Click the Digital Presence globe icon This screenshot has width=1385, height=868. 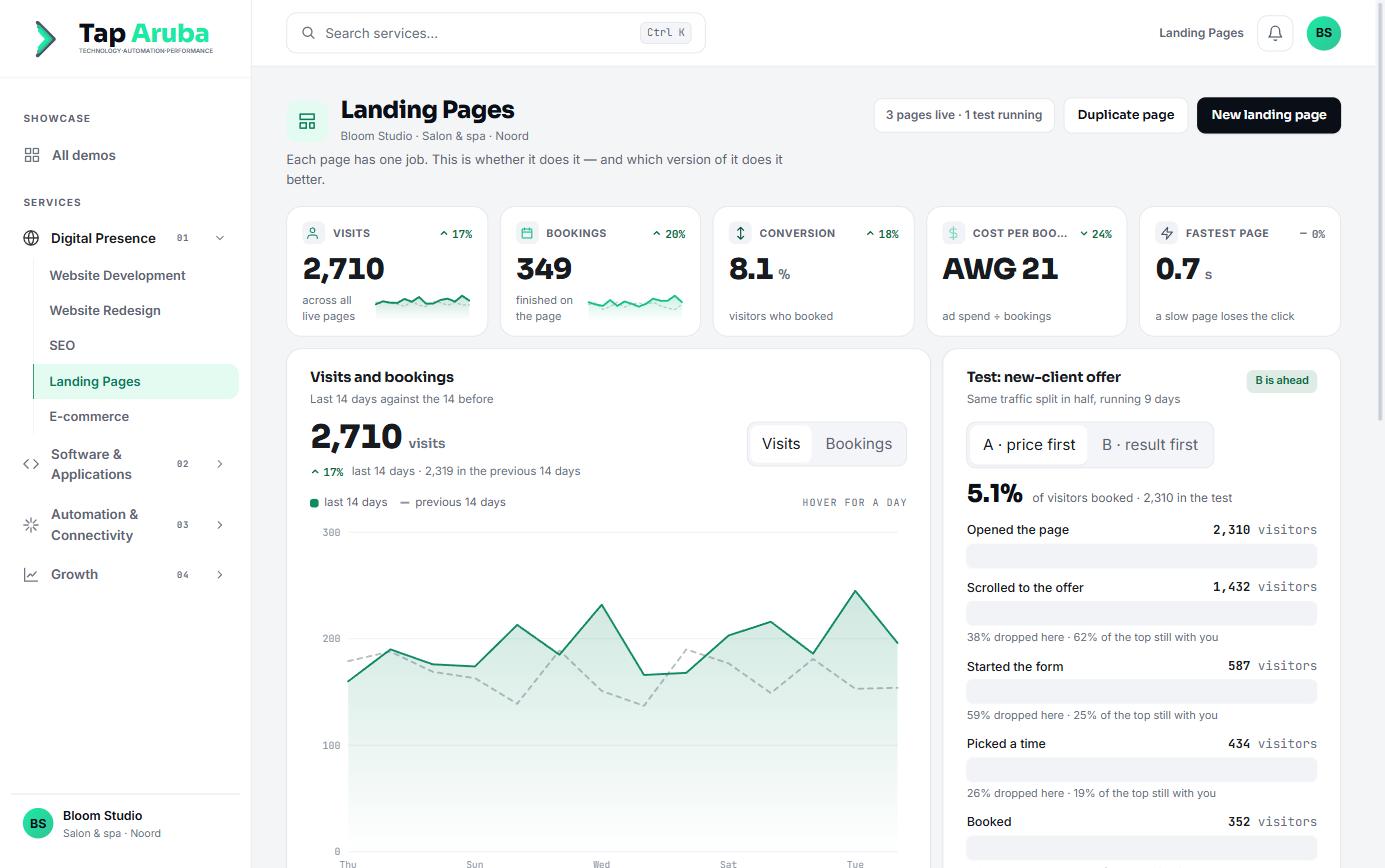31,238
